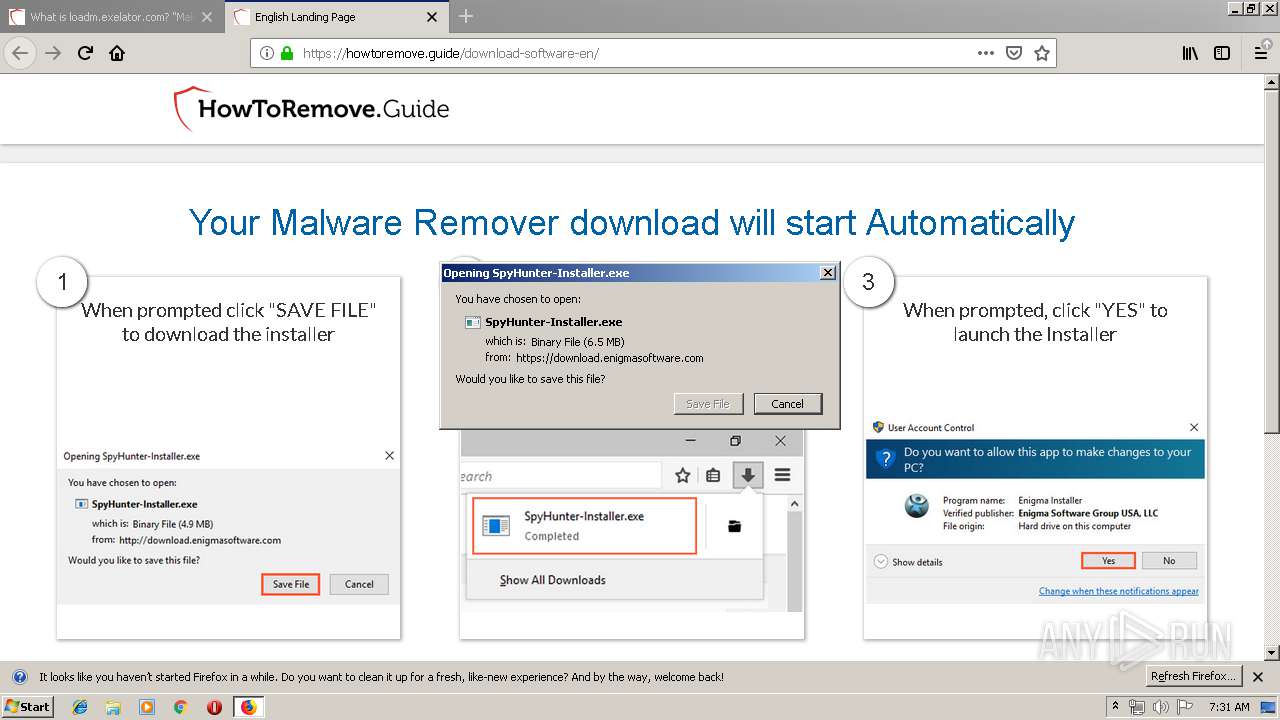This screenshot has height=720, width=1280.
Task: Go forward with the browser forward arrow
Action: [53, 53]
